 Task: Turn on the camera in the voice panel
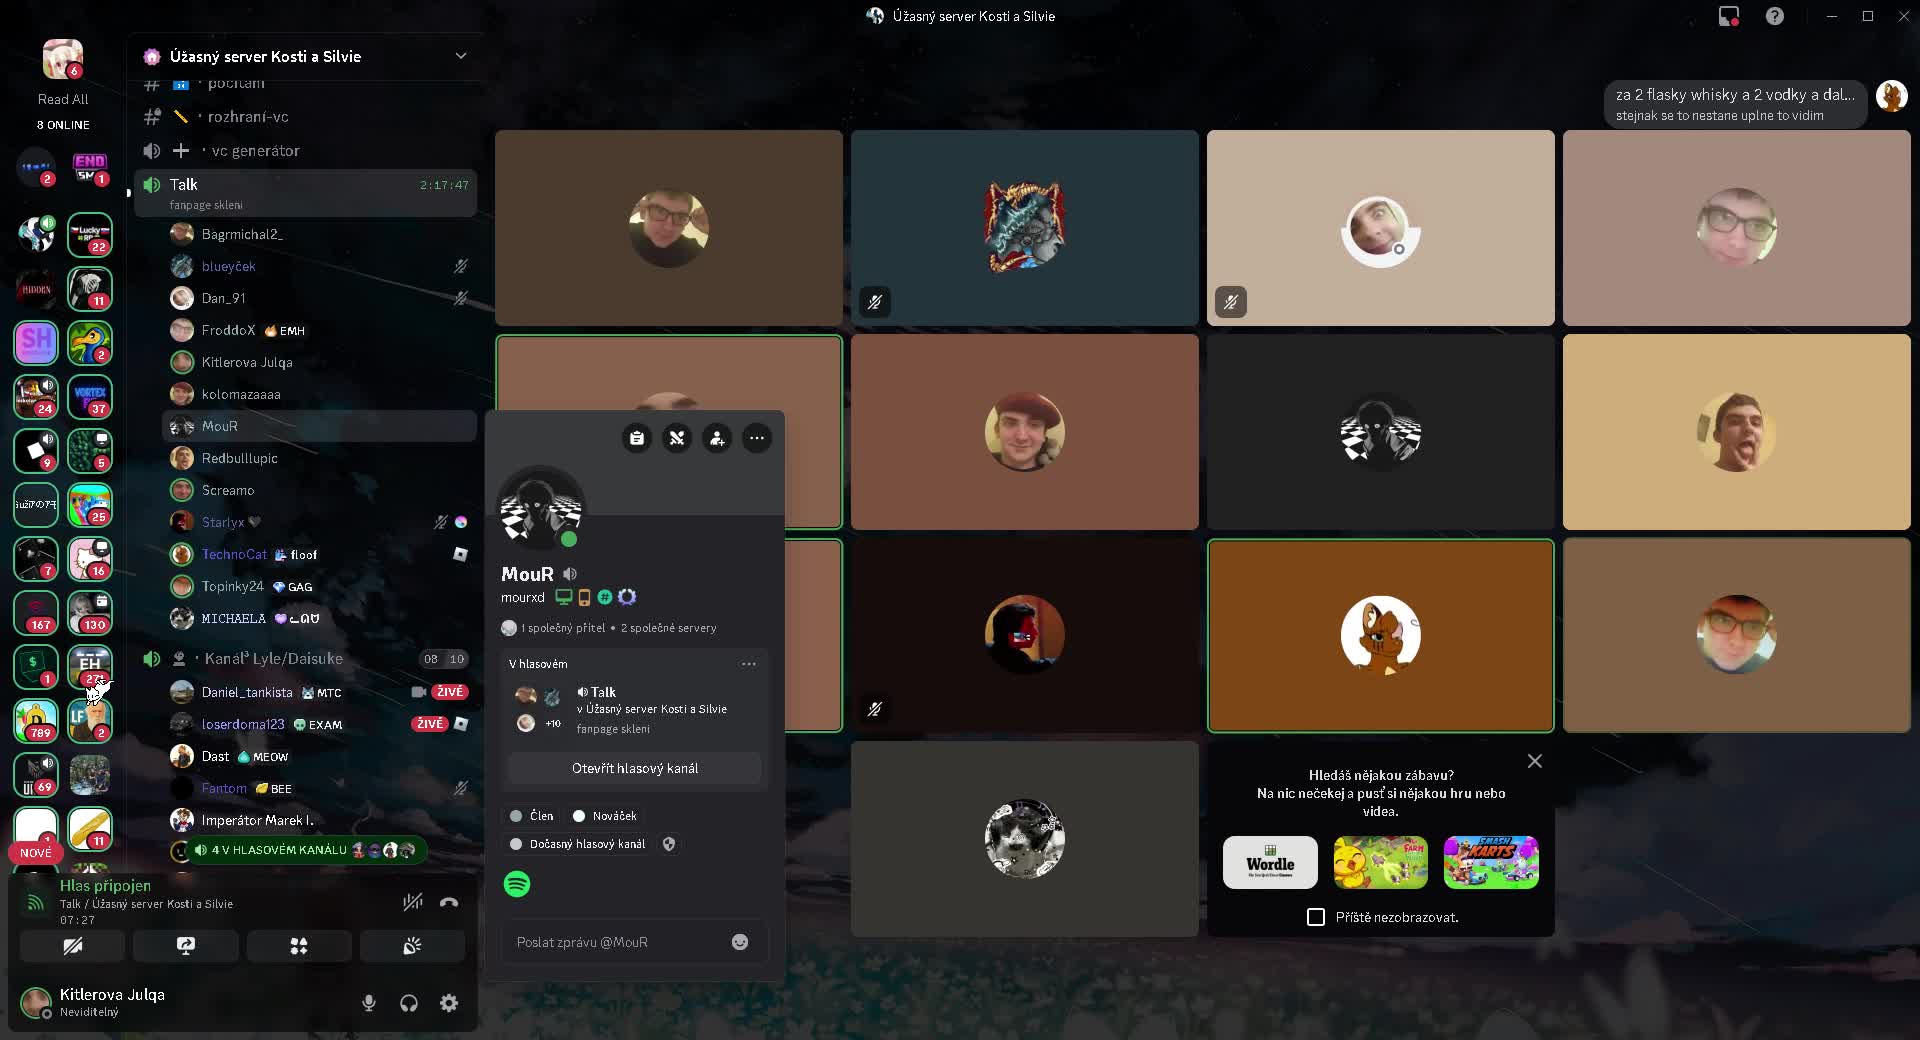coord(72,946)
